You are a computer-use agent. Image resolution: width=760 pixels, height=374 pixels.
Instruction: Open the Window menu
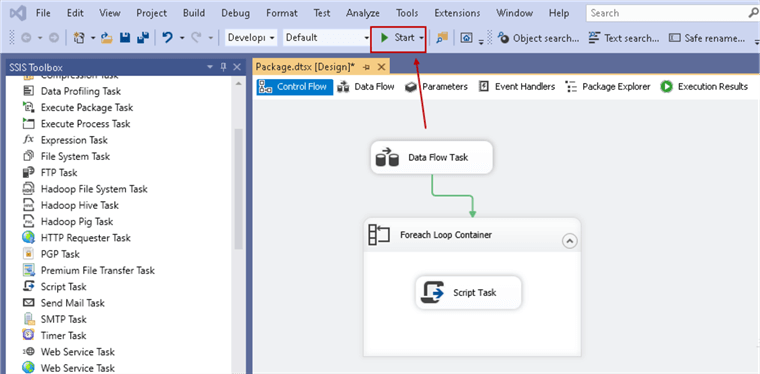514,13
